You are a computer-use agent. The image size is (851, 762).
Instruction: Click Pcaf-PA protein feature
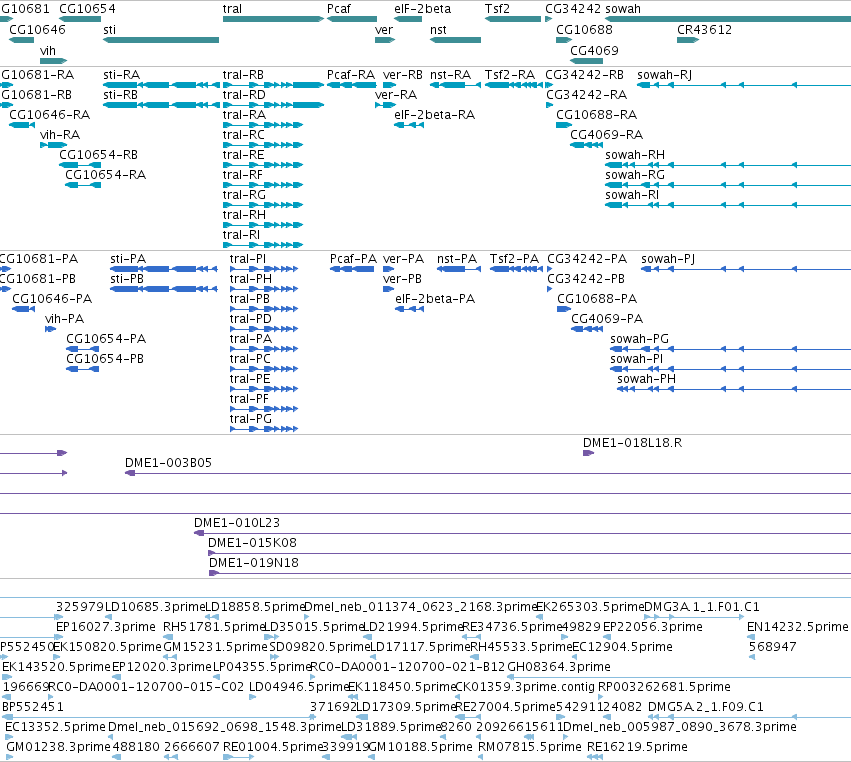[x=352, y=269]
